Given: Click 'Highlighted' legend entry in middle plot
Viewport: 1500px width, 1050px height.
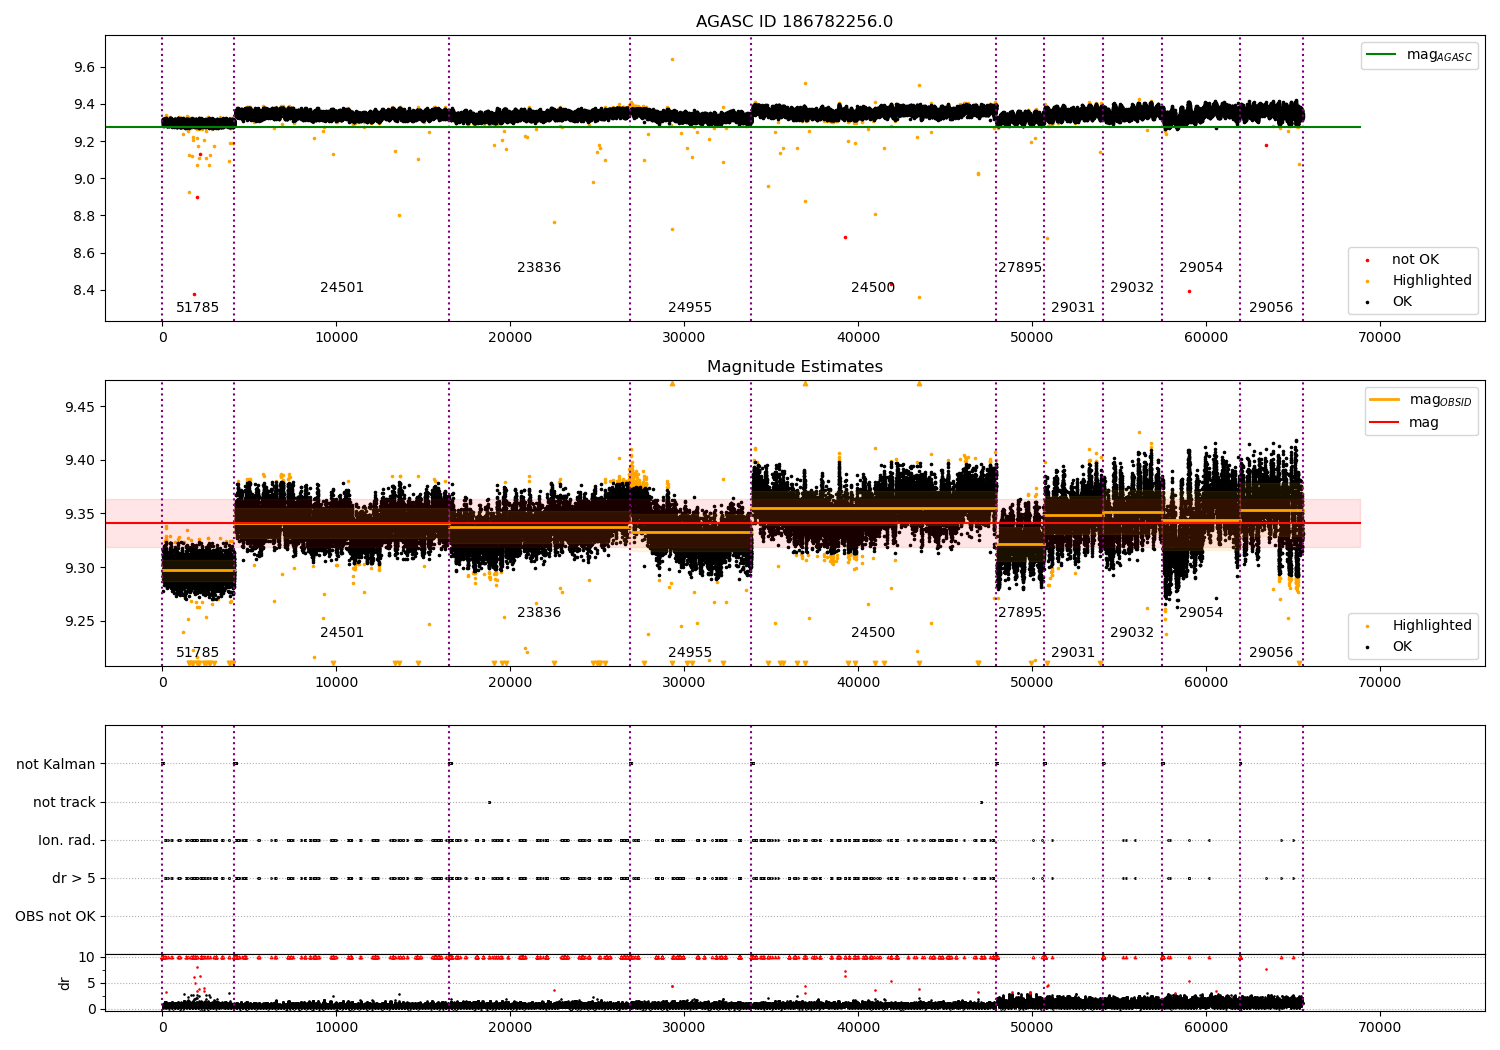Looking at the screenshot, I should click(1419, 626).
